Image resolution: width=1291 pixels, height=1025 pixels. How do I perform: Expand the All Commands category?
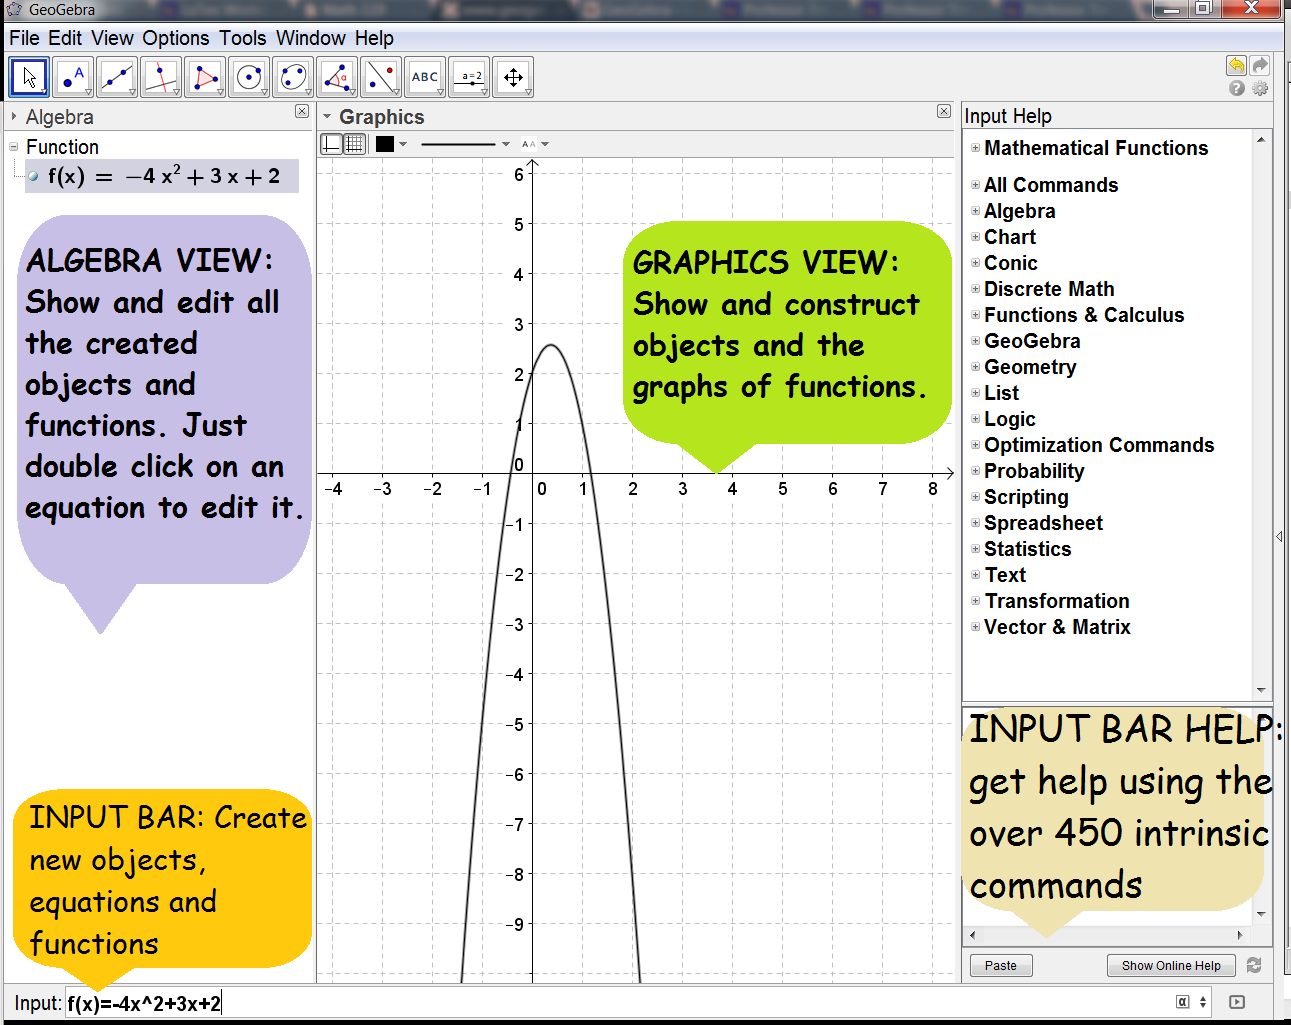(976, 185)
